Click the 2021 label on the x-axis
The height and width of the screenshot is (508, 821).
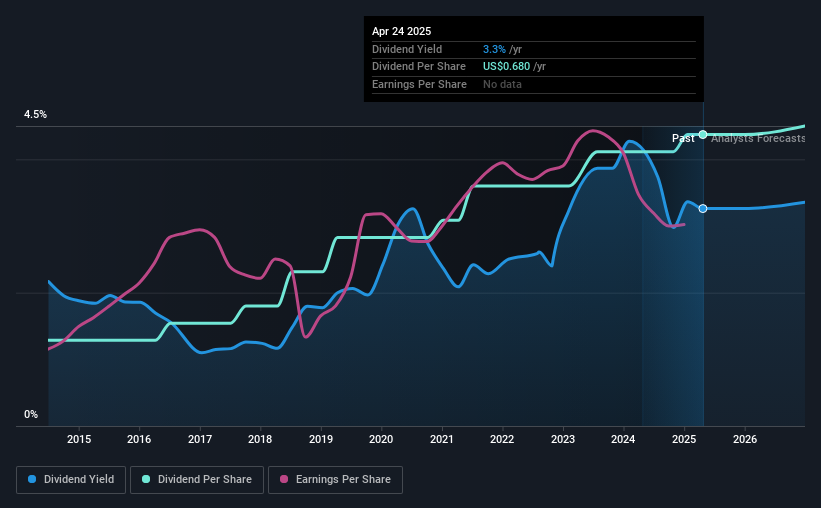coord(442,439)
